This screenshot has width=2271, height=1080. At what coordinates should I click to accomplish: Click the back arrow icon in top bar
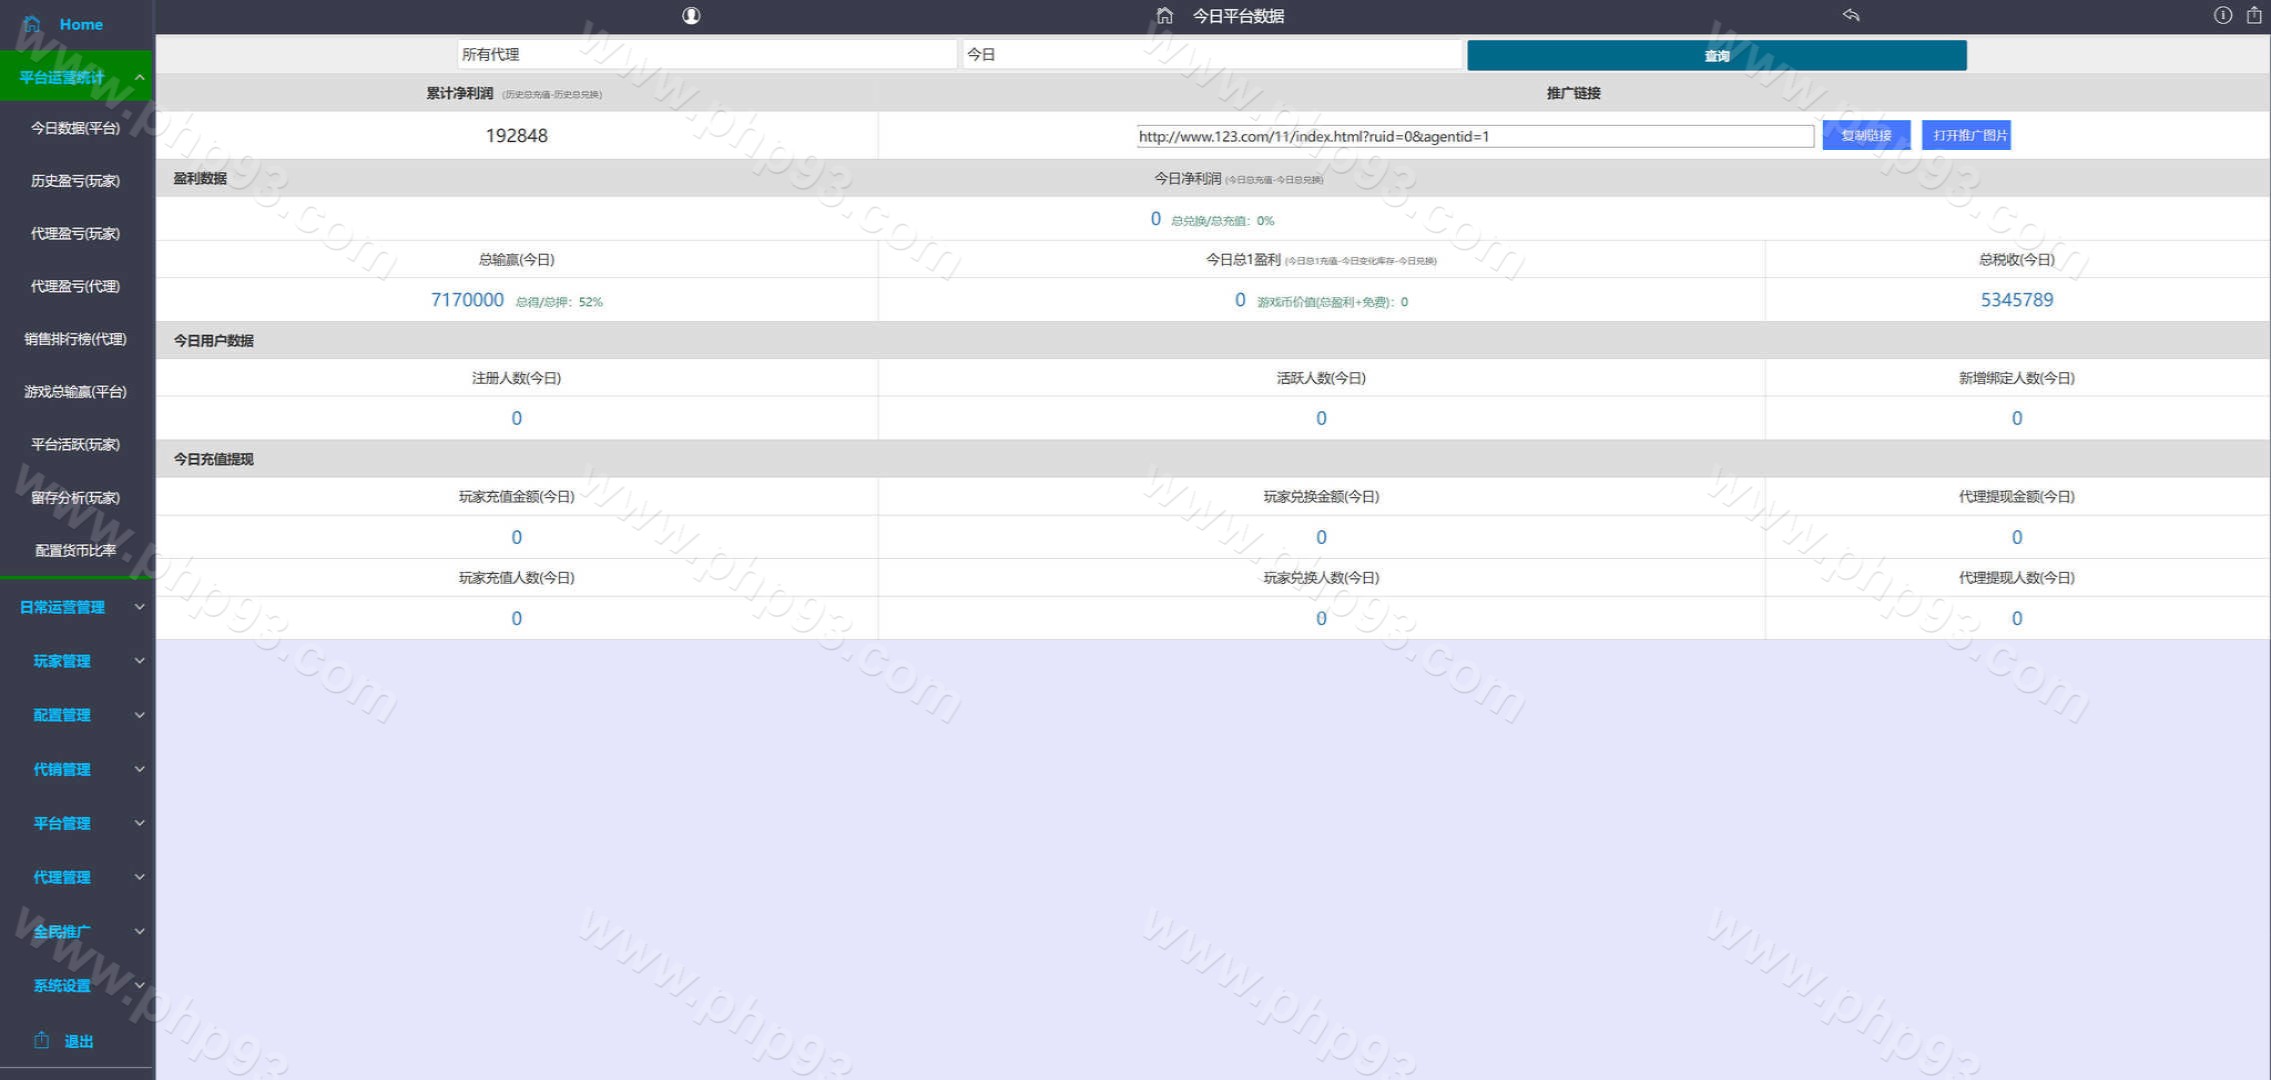[x=1851, y=15]
